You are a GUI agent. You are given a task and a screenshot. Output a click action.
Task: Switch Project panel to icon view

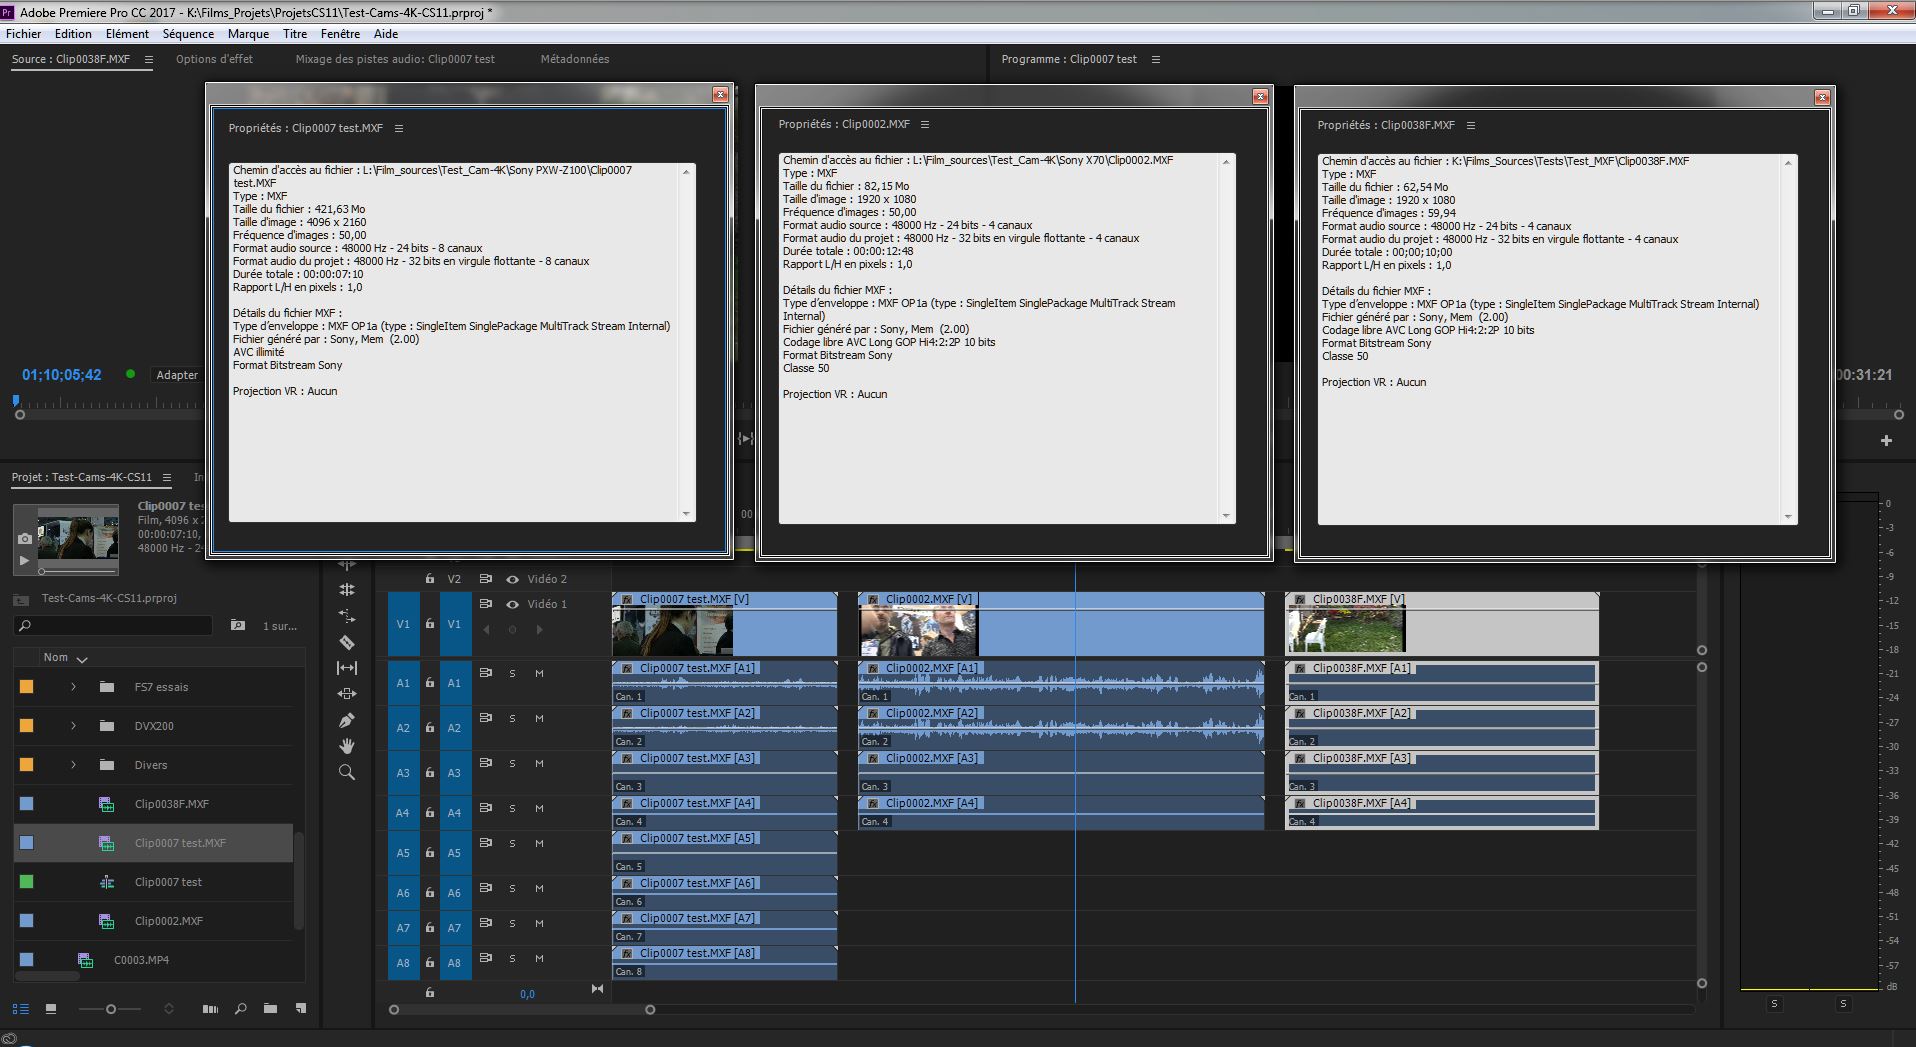(51, 1009)
